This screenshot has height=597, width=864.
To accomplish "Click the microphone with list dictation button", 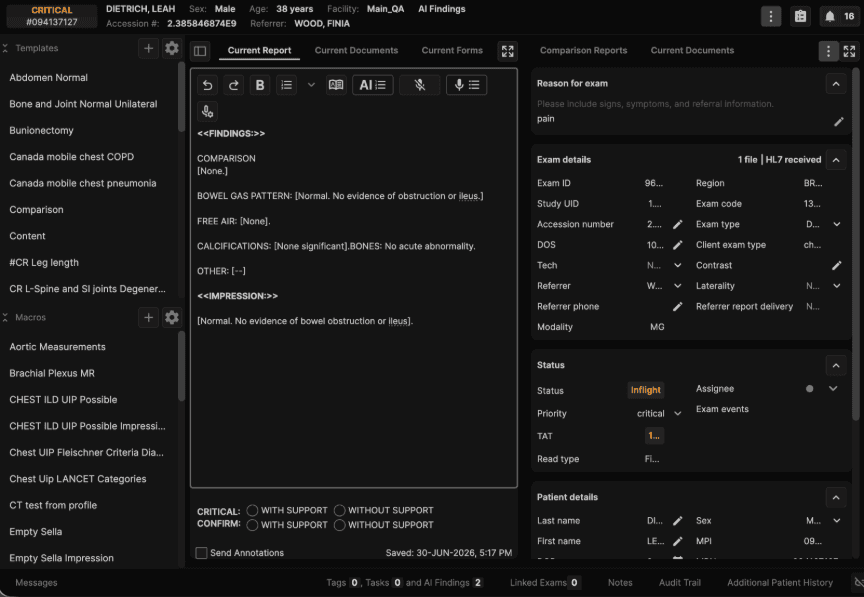I will tap(466, 85).
